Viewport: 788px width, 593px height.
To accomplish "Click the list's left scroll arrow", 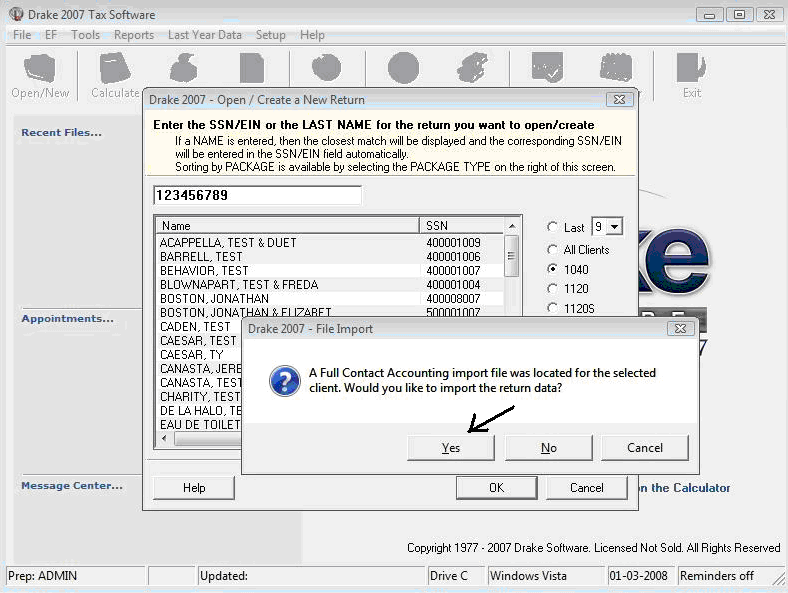I will tap(164, 438).
